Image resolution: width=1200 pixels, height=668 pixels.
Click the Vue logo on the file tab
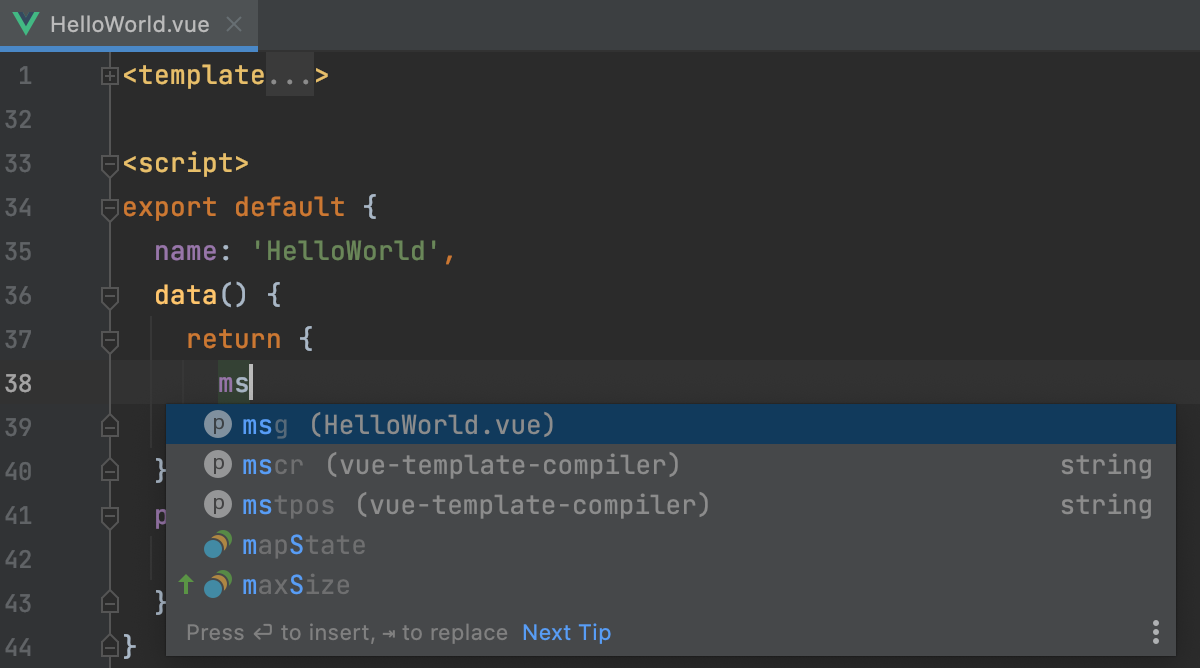tap(25, 22)
